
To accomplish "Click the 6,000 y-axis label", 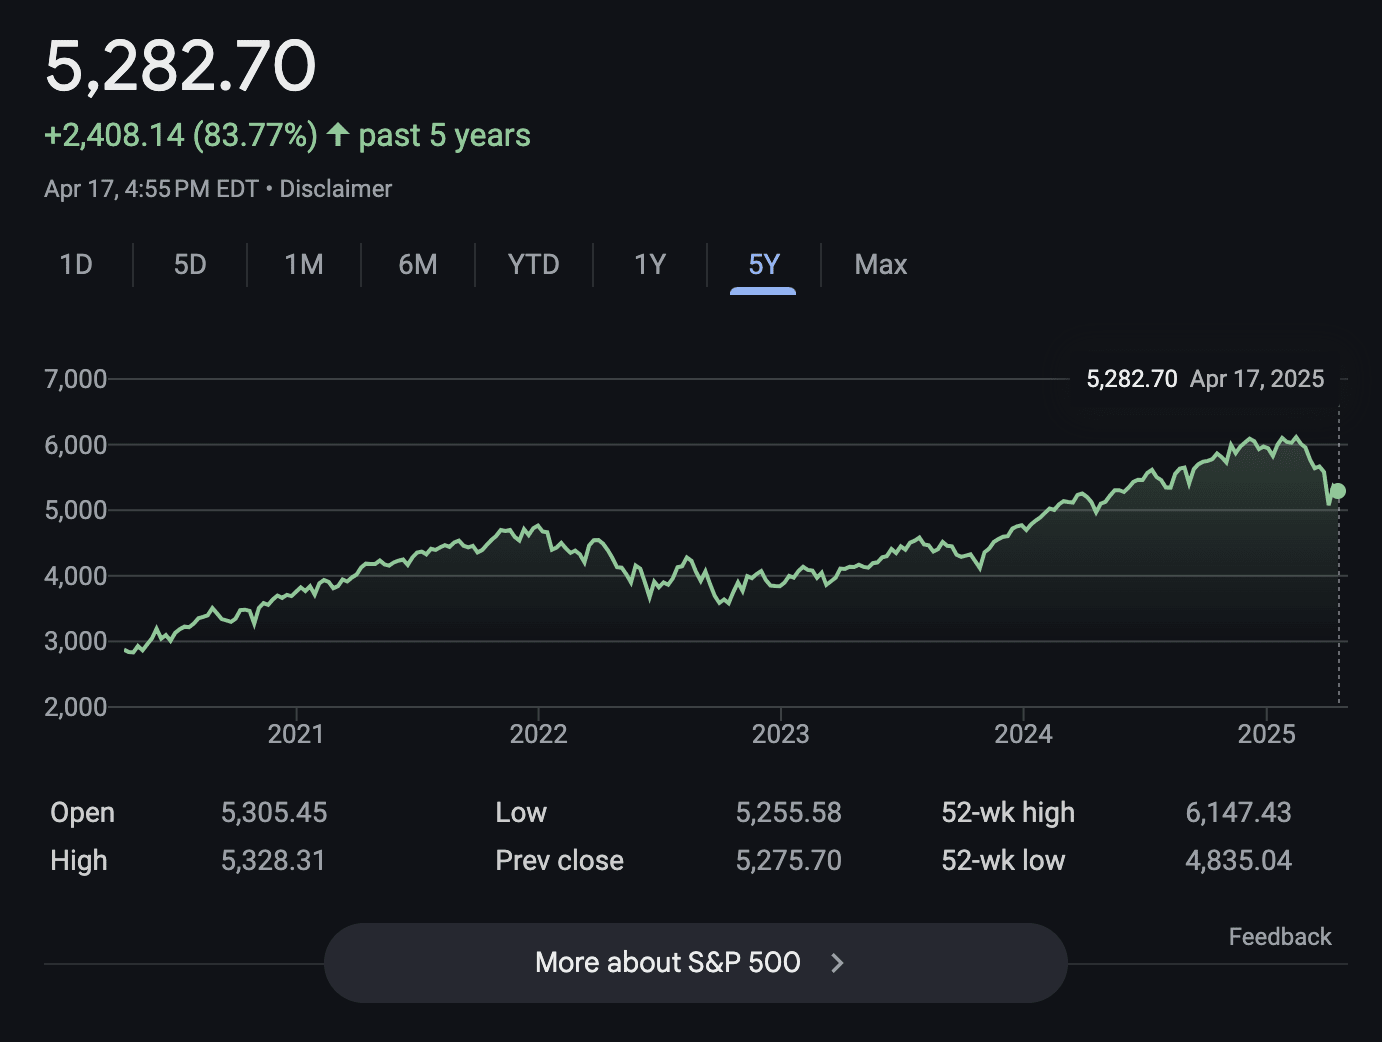I will point(76,445).
